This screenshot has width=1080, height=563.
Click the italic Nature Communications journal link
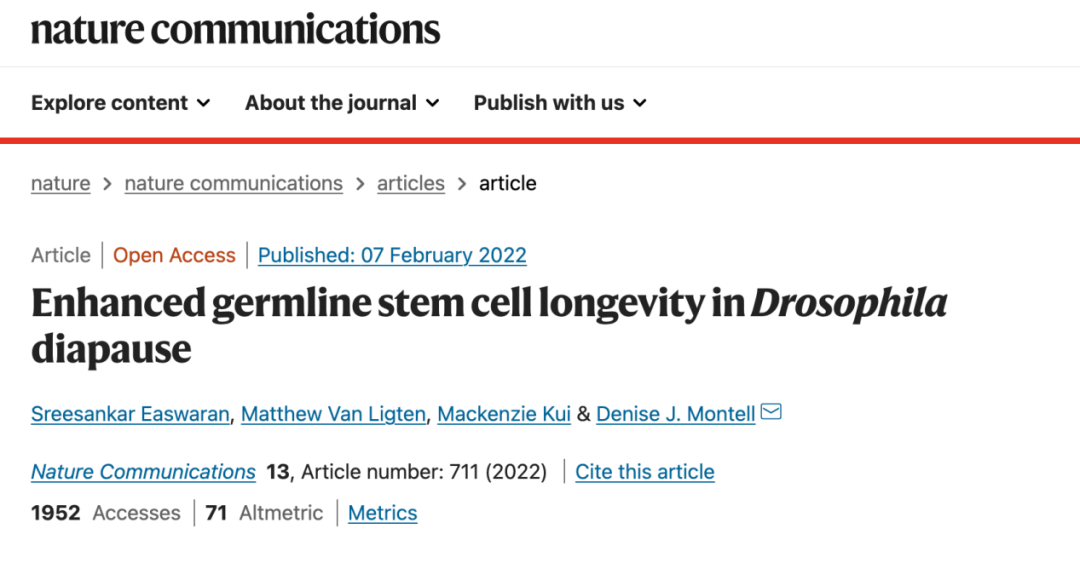tap(143, 471)
